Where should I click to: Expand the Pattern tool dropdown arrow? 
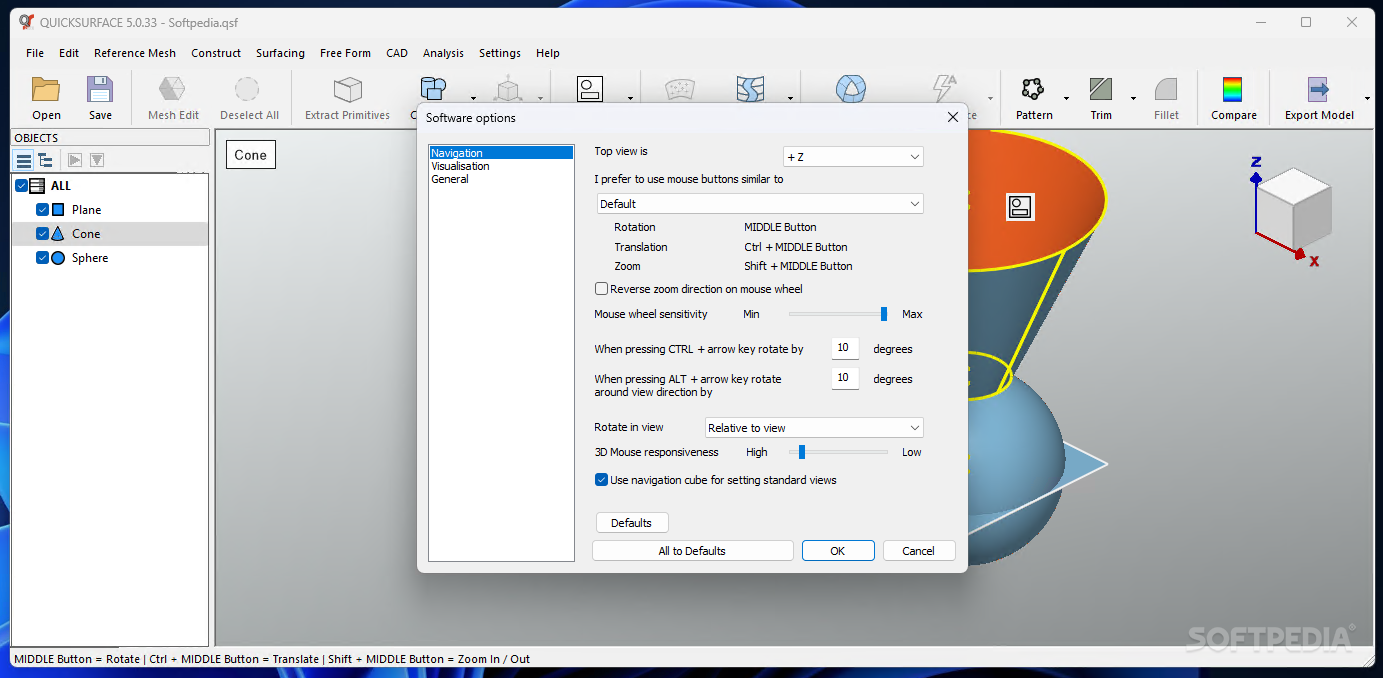[x=1066, y=98]
